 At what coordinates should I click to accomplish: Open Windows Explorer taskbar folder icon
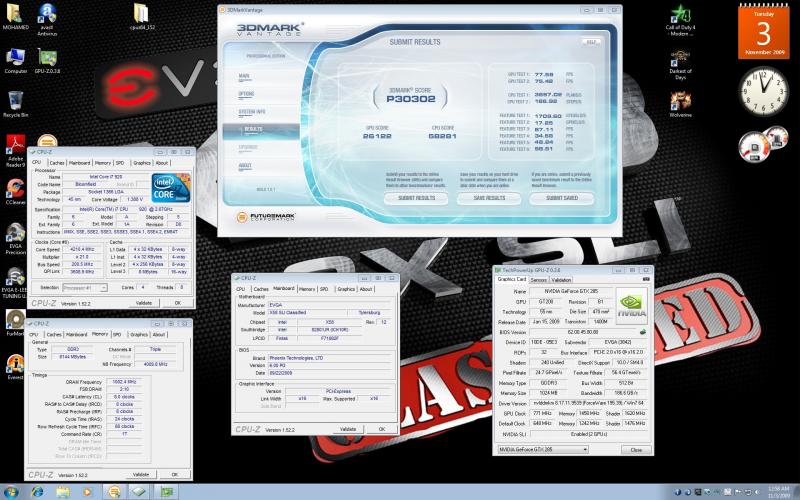[63, 492]
